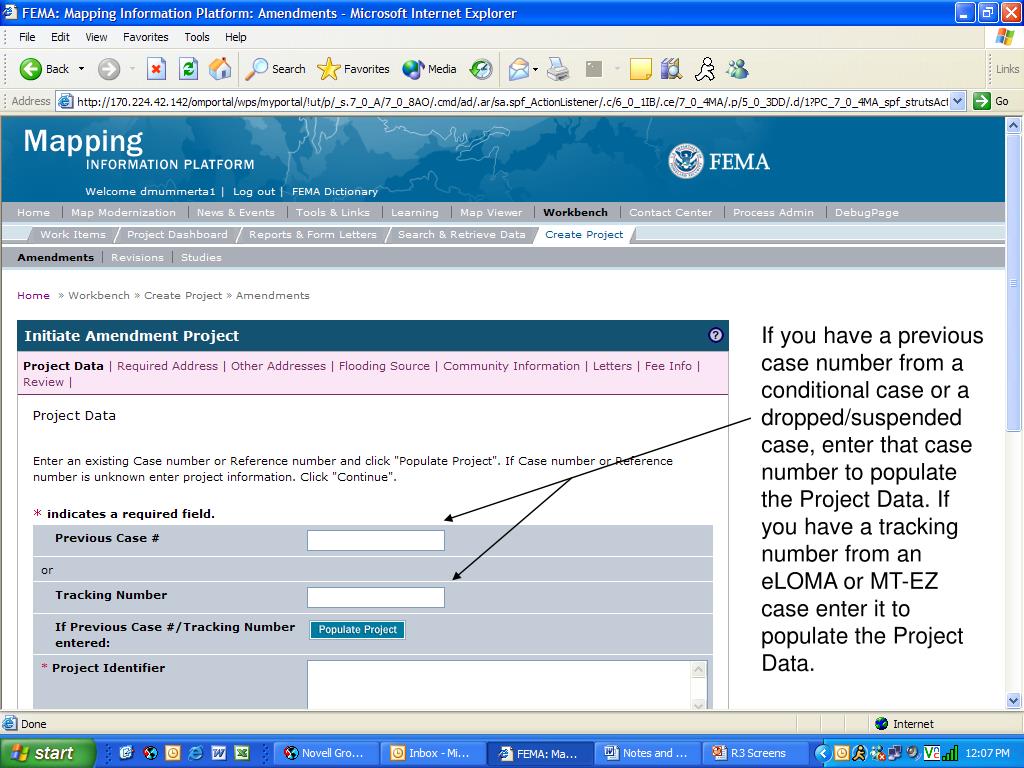Click the Print icon in toolbar

tap(558, 69)
